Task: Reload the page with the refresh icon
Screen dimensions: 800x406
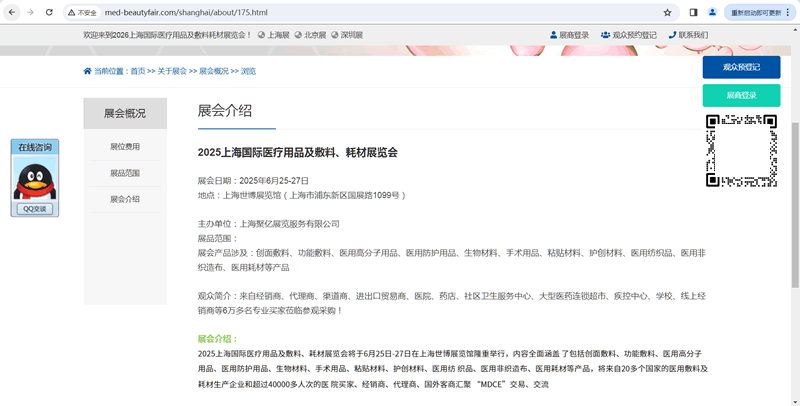Action: (50, 12)
